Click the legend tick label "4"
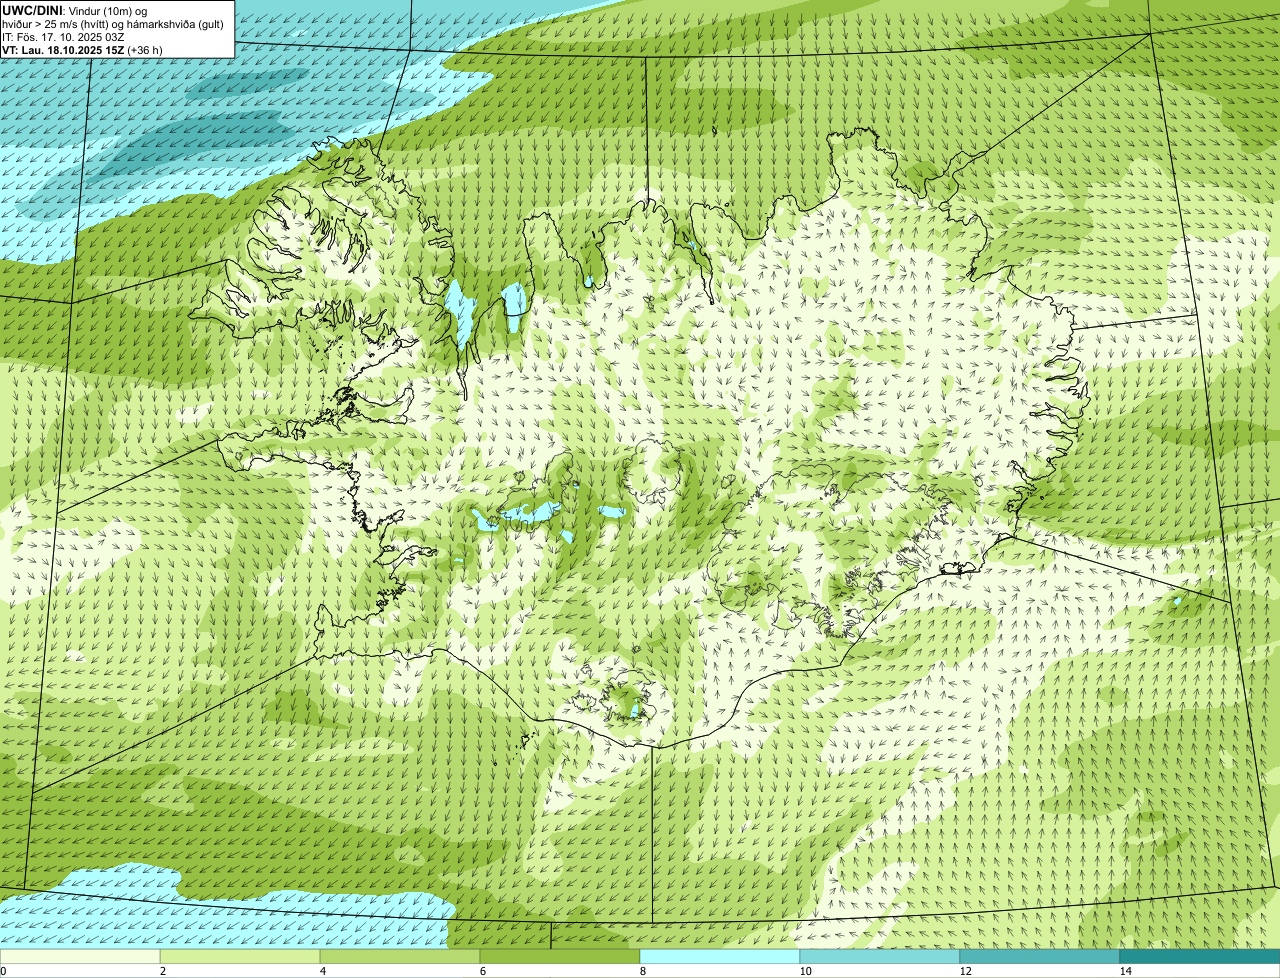 pos(322,971)
